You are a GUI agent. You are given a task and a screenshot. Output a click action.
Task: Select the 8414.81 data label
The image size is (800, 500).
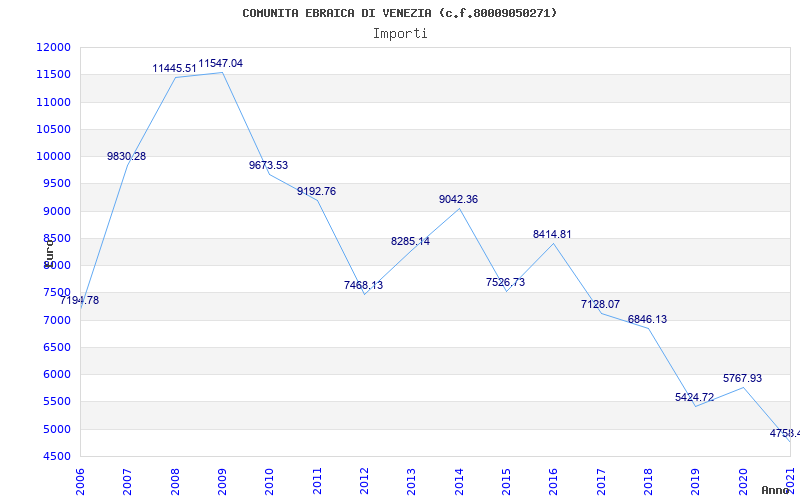(552, 234)
